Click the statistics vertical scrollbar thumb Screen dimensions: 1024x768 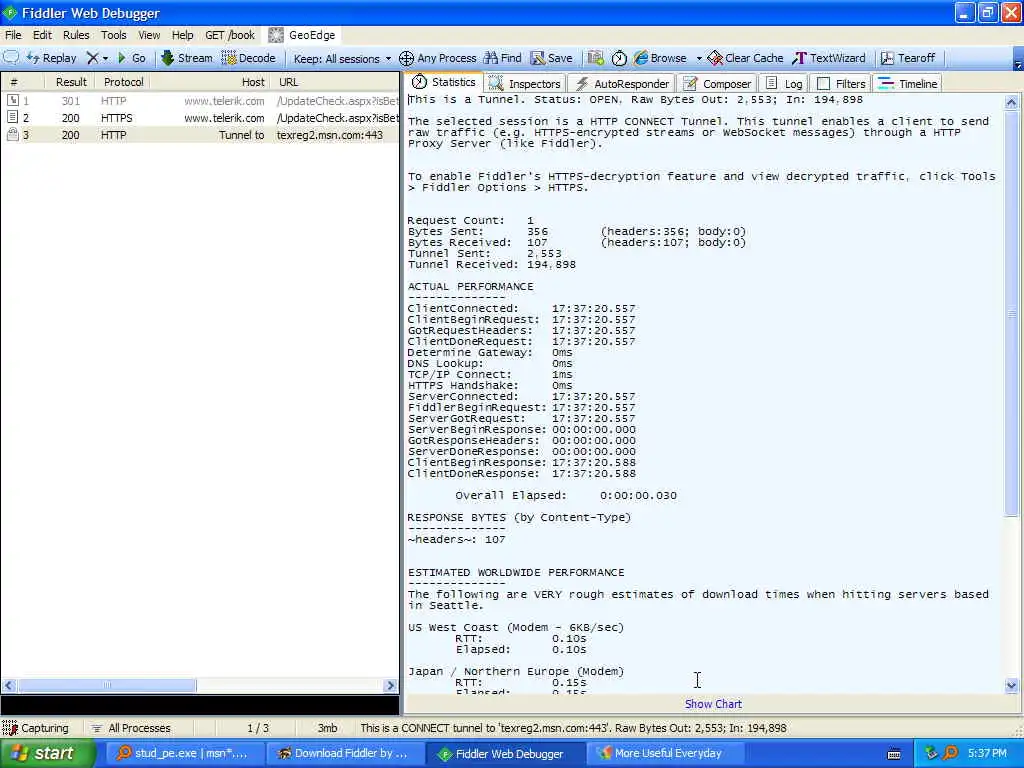(1011, 313)
